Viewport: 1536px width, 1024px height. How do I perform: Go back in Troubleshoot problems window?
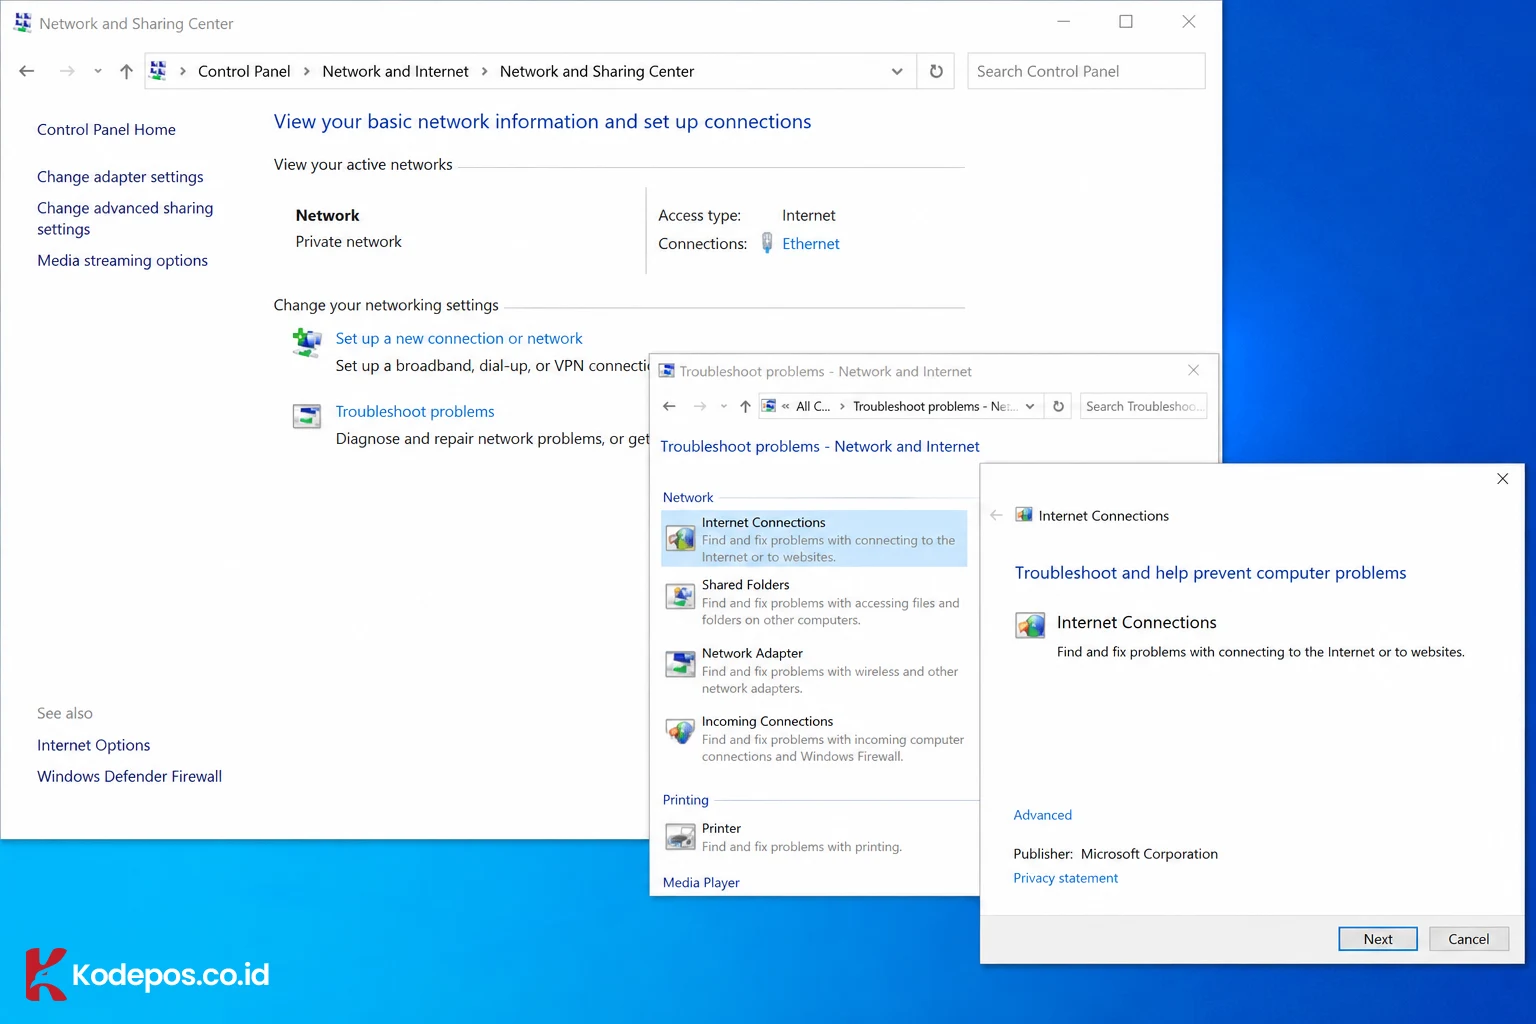coord(669,406)
